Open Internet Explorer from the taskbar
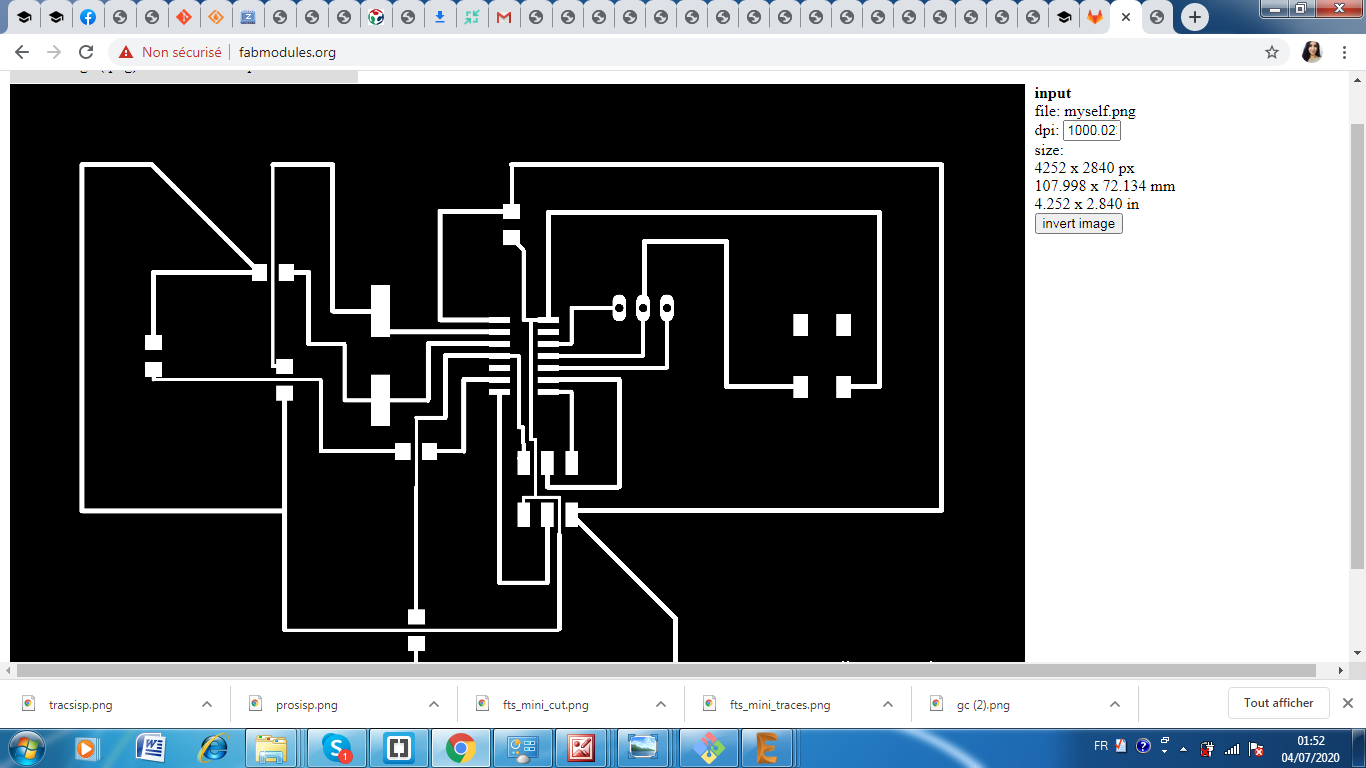 (x=213, y=748)
